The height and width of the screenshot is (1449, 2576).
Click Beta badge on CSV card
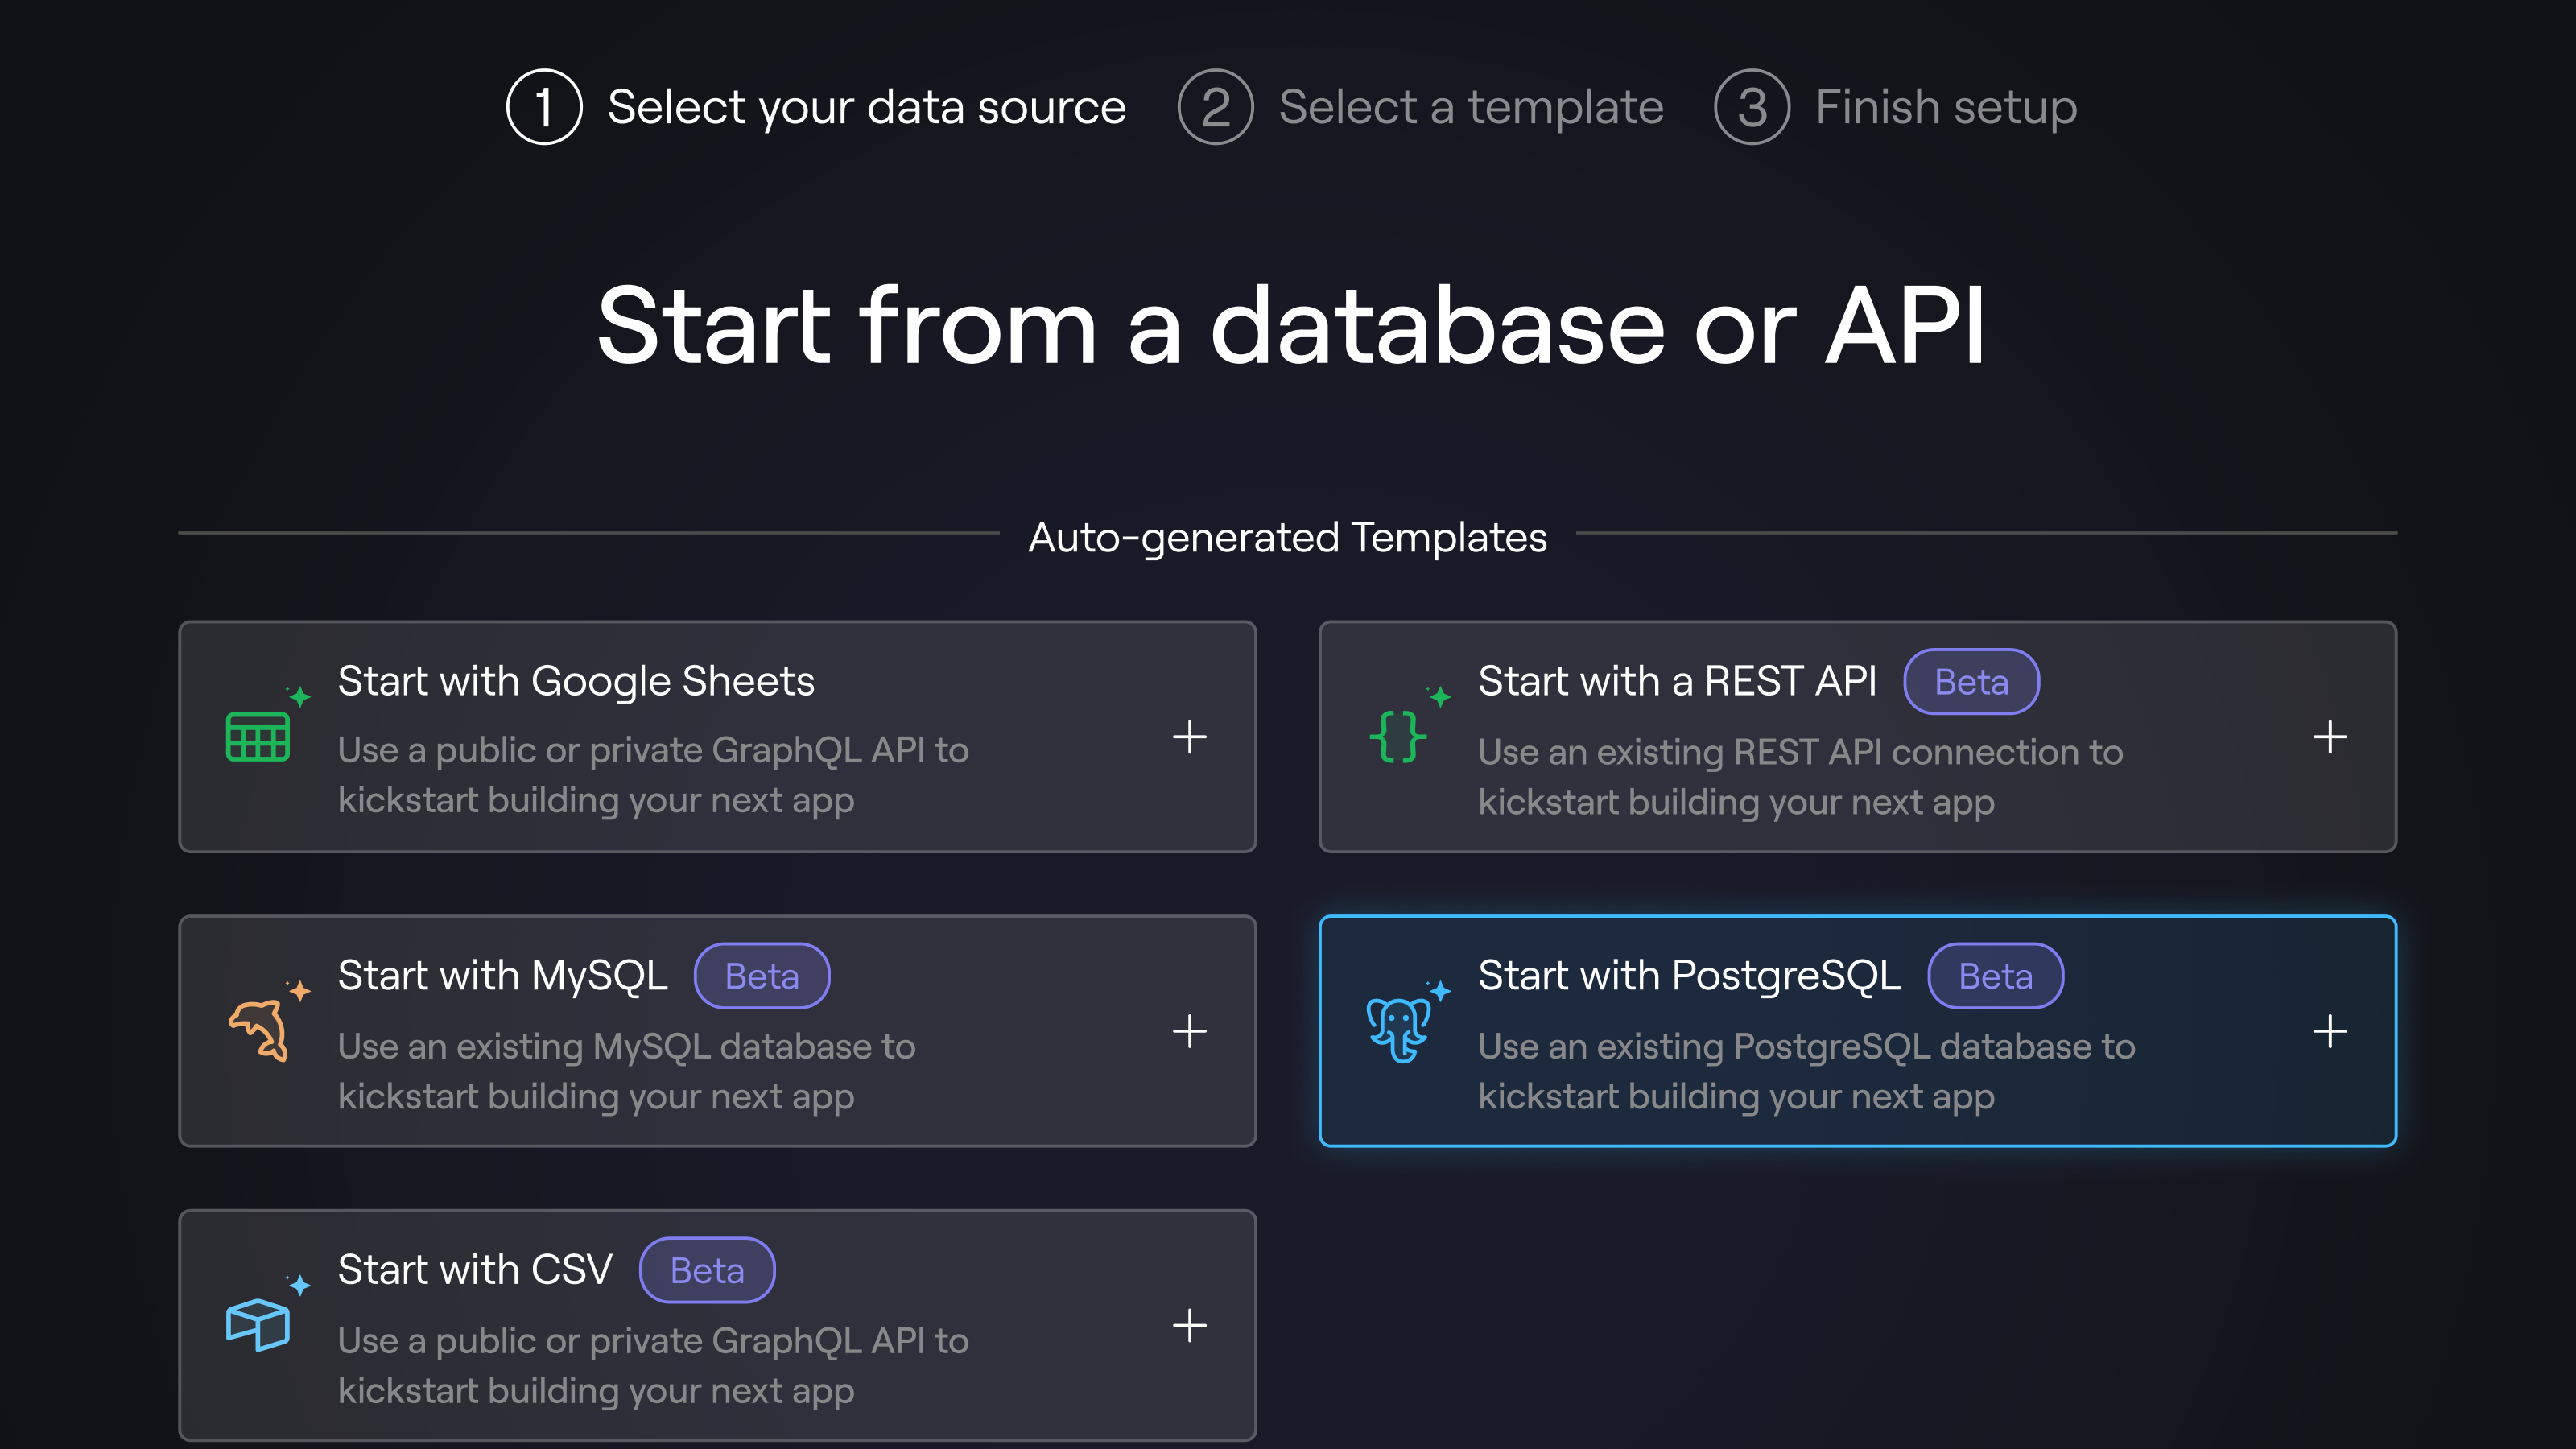point(707,1270)
